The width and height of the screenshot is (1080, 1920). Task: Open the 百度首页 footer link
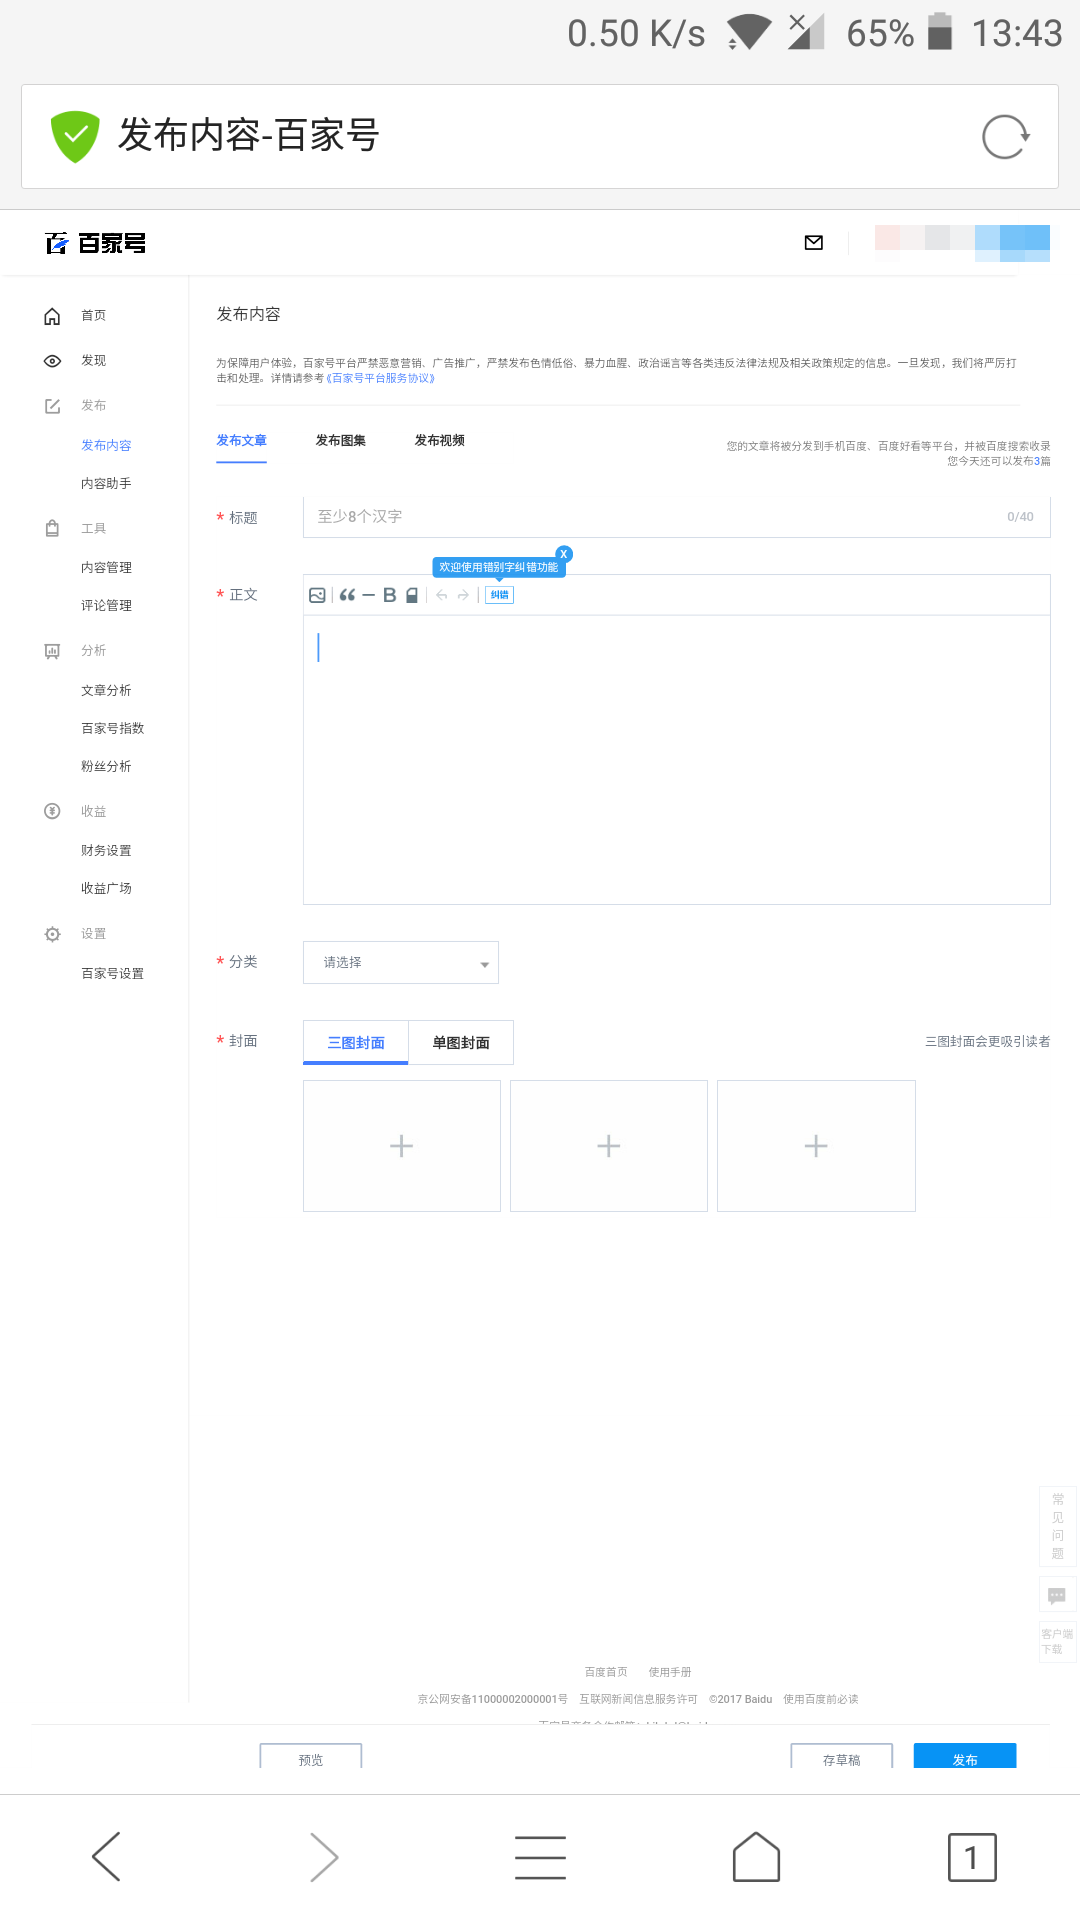pyautogui.click(x=606, y=1672)
